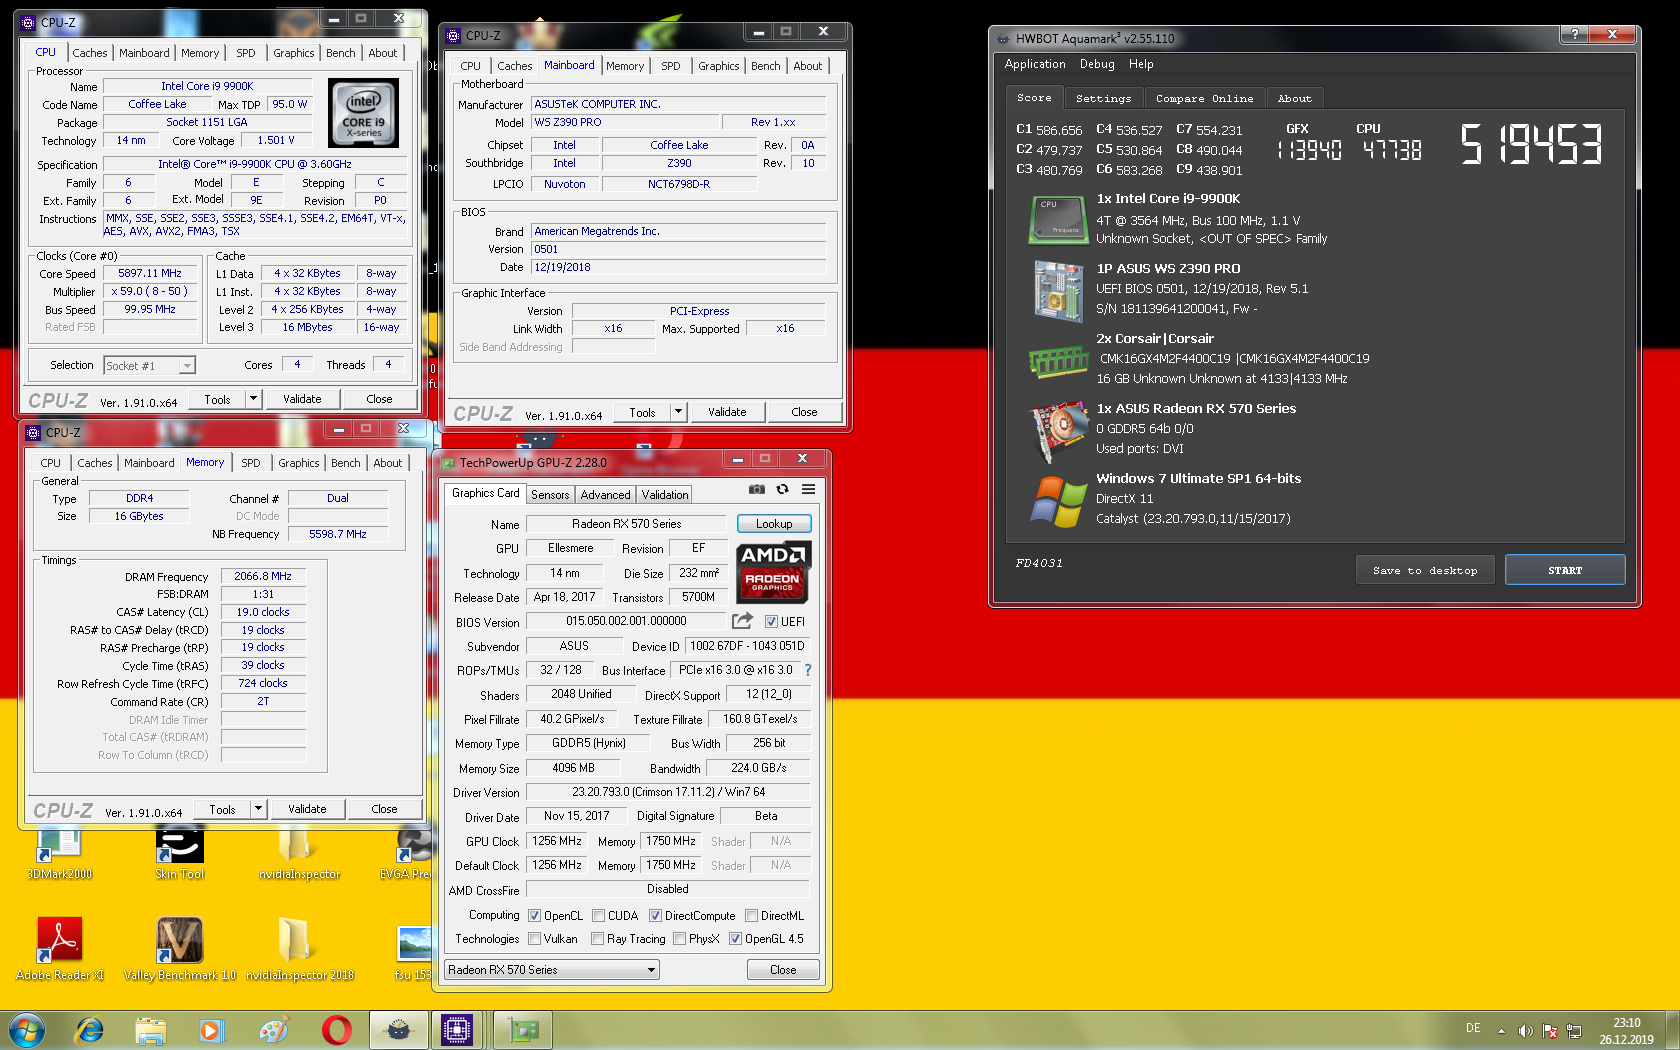Screen dimensions: 1680x1050
Task: Show hidden tray icons arrow
Action: pyautogui.click(x=1501, y=1031)
